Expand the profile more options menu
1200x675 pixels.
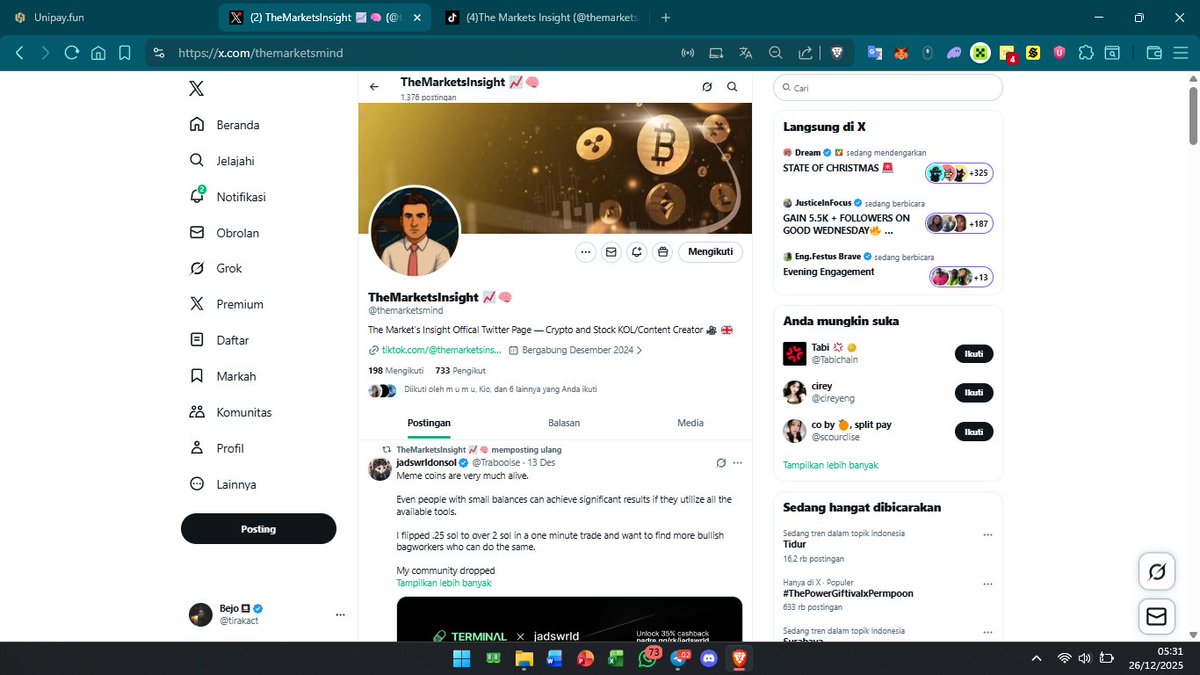pyautogui.click(x=585, y=252)
